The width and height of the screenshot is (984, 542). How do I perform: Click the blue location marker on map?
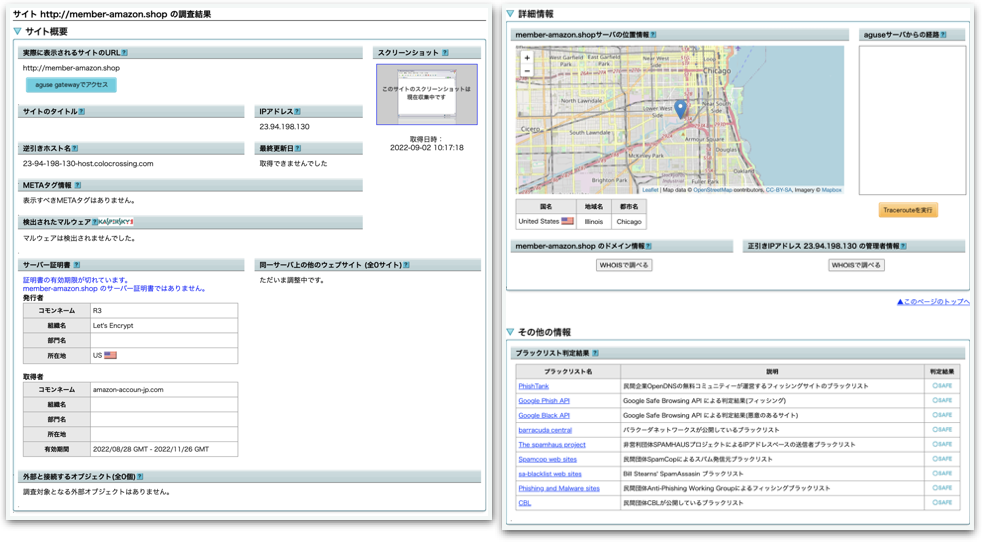point(680,109)
